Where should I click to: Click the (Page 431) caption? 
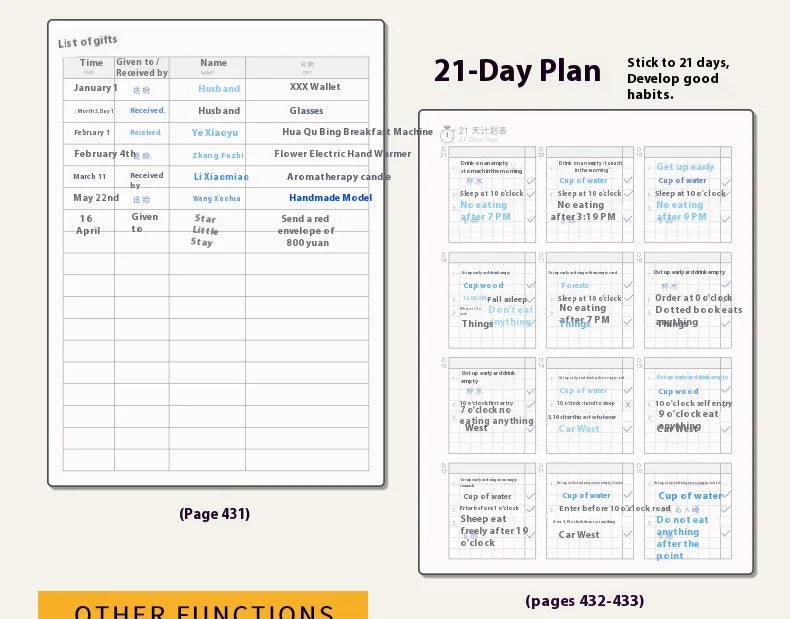coord(215,514)
